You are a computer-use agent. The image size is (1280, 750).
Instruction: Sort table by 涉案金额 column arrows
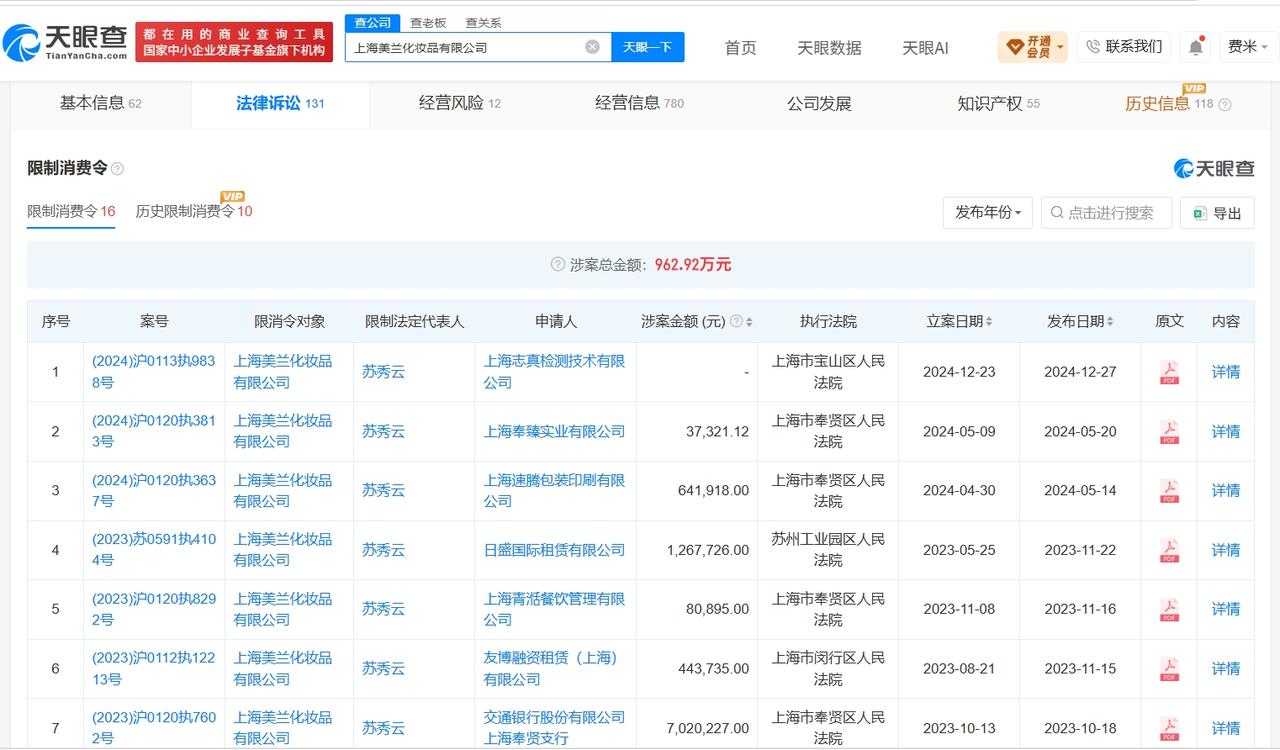coord(750,322)
